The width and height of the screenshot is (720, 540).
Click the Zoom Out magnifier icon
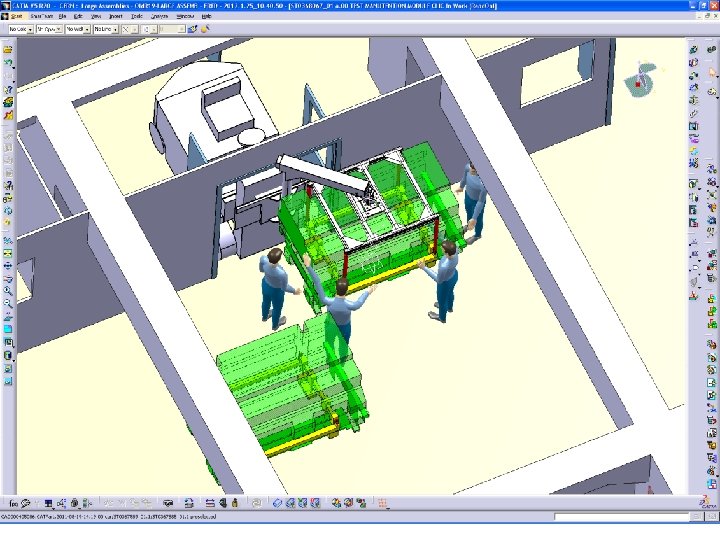point(8,304)
